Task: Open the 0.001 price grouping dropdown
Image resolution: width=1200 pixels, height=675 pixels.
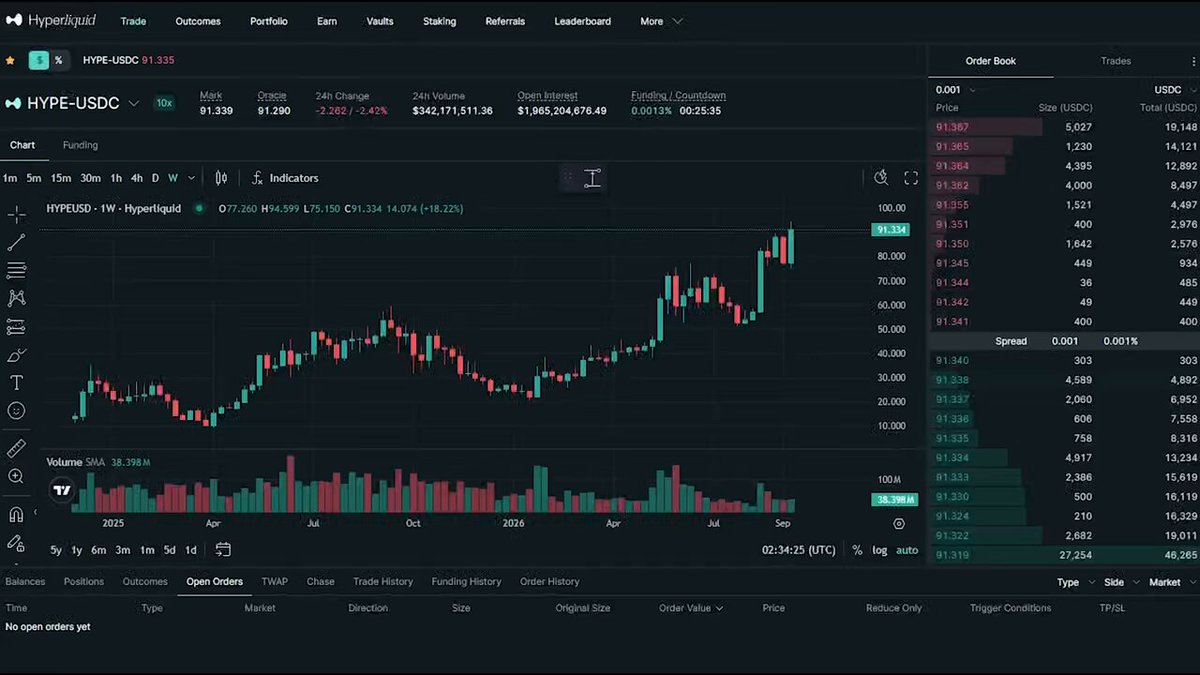Action: click(956, 89)
